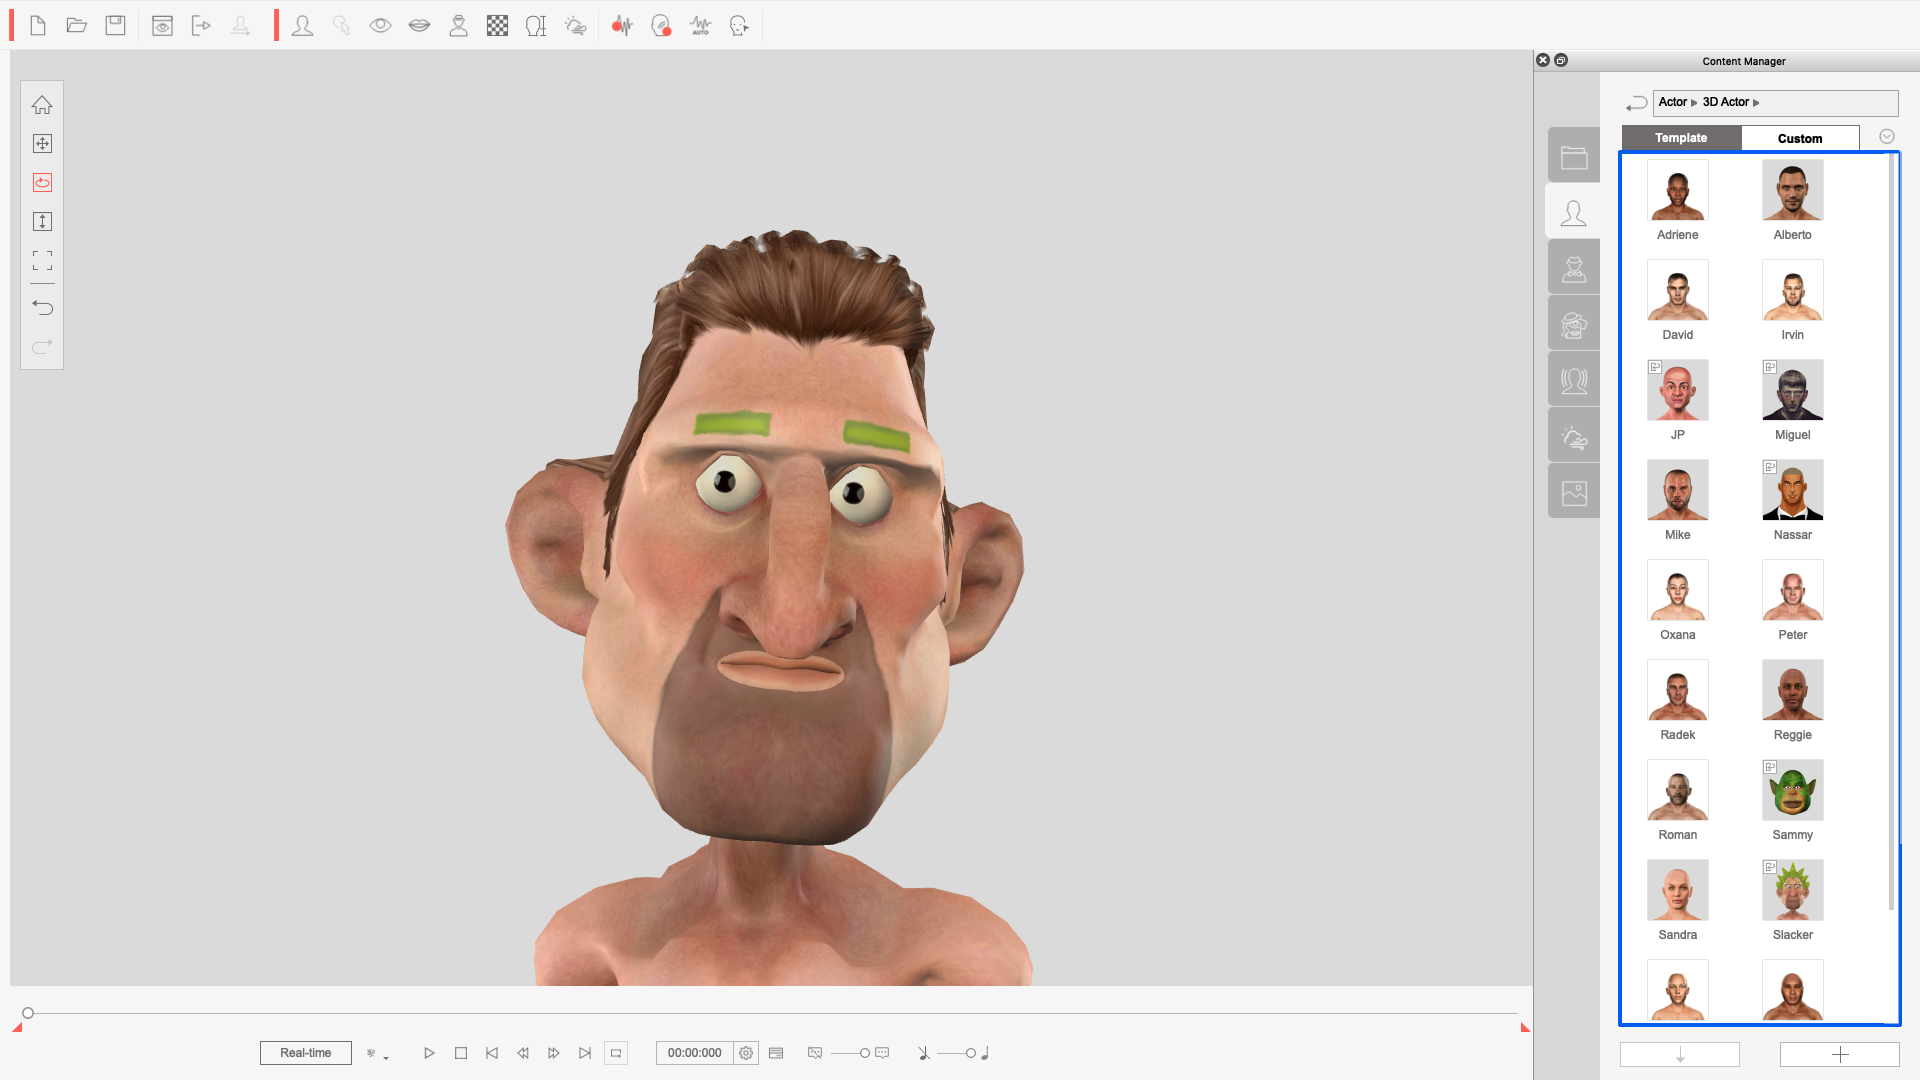Create a new project file
This screenshot has width=1920, height=1080.
[38, 25]
